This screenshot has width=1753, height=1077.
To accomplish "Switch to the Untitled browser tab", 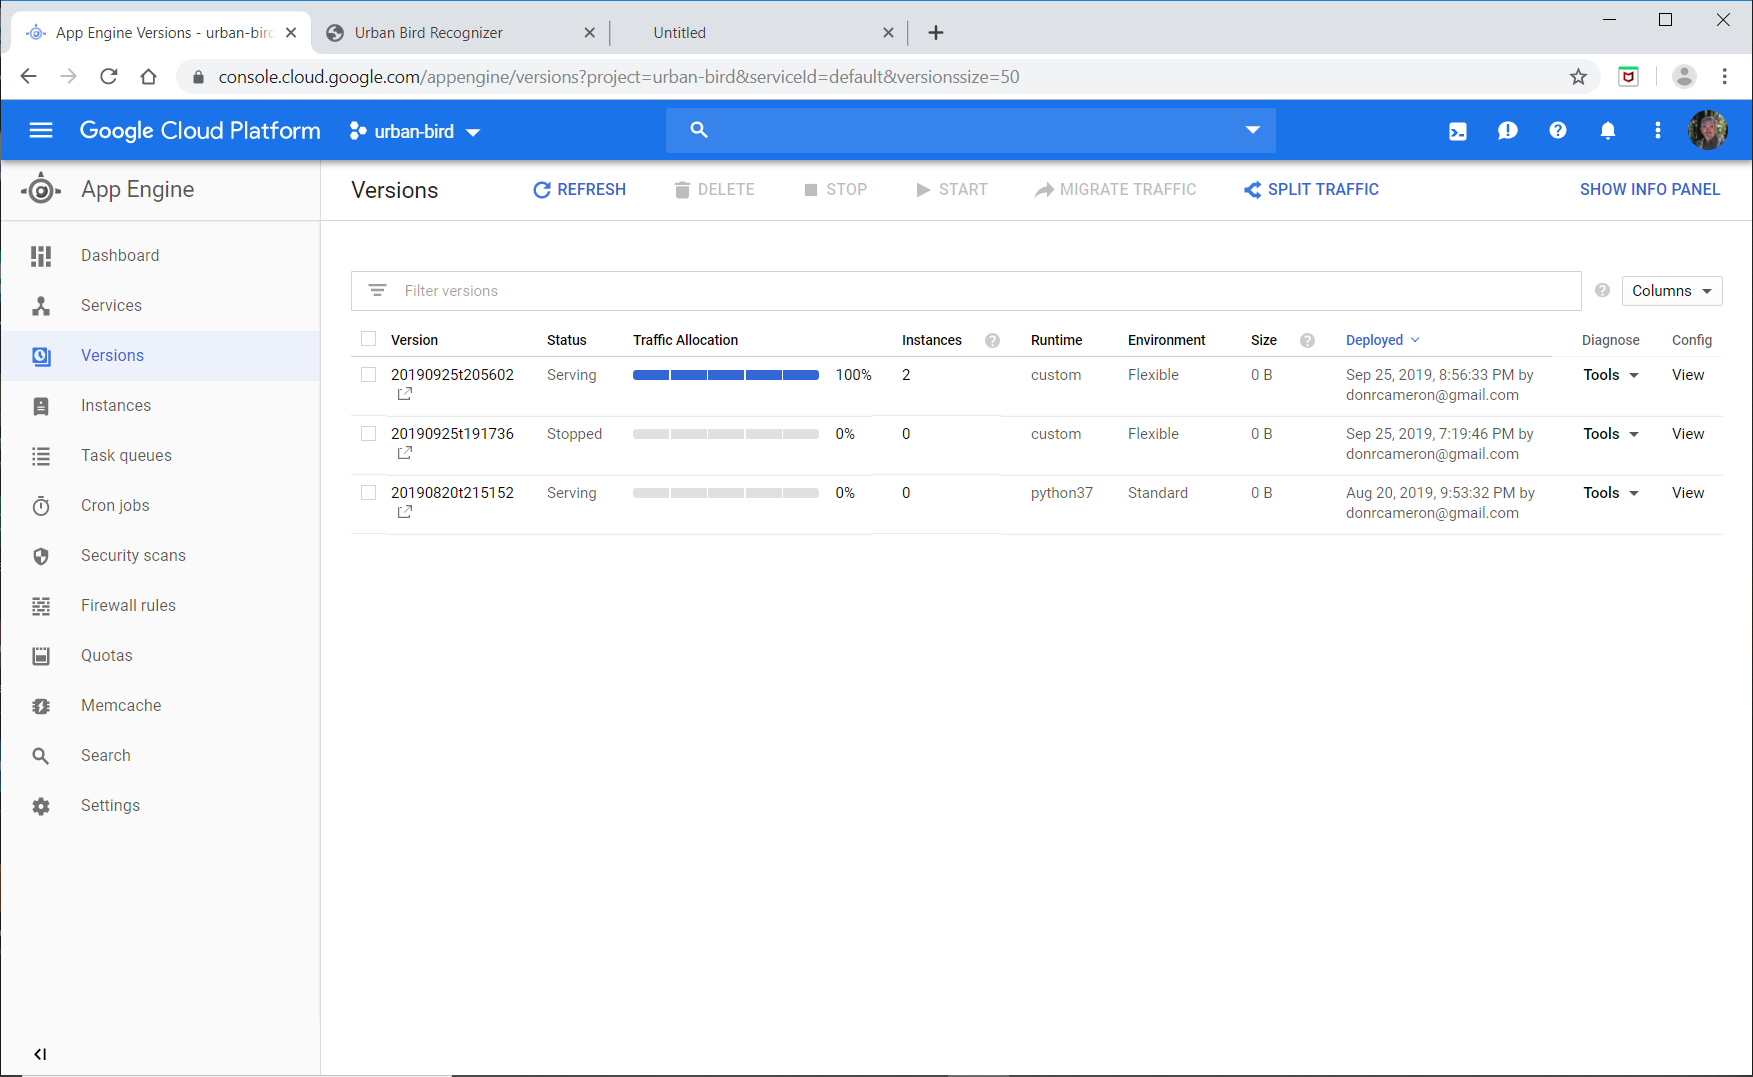I will (760, 33).
